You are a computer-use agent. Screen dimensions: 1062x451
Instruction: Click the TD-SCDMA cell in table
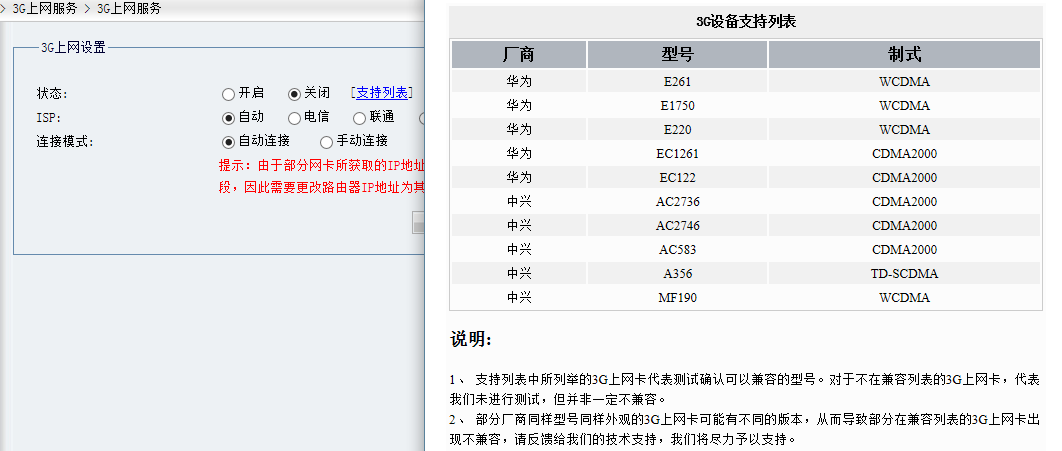pyautogui.click(x=904, y=273)
